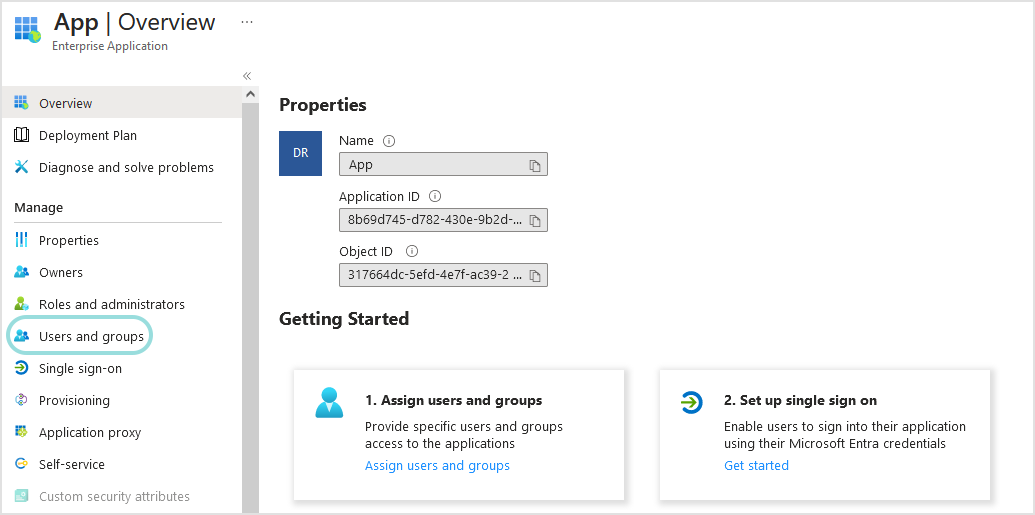
Task: Open the Owners page
Action: [x=61, y=272]
